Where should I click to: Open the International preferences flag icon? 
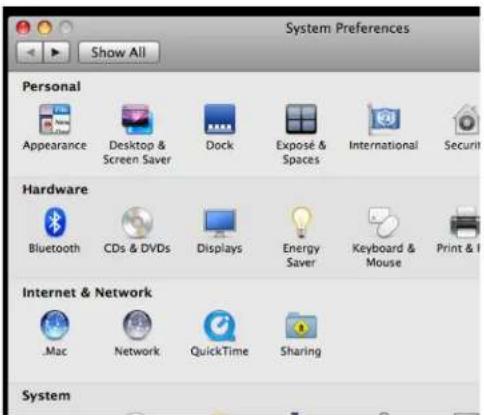pos(383,118)
